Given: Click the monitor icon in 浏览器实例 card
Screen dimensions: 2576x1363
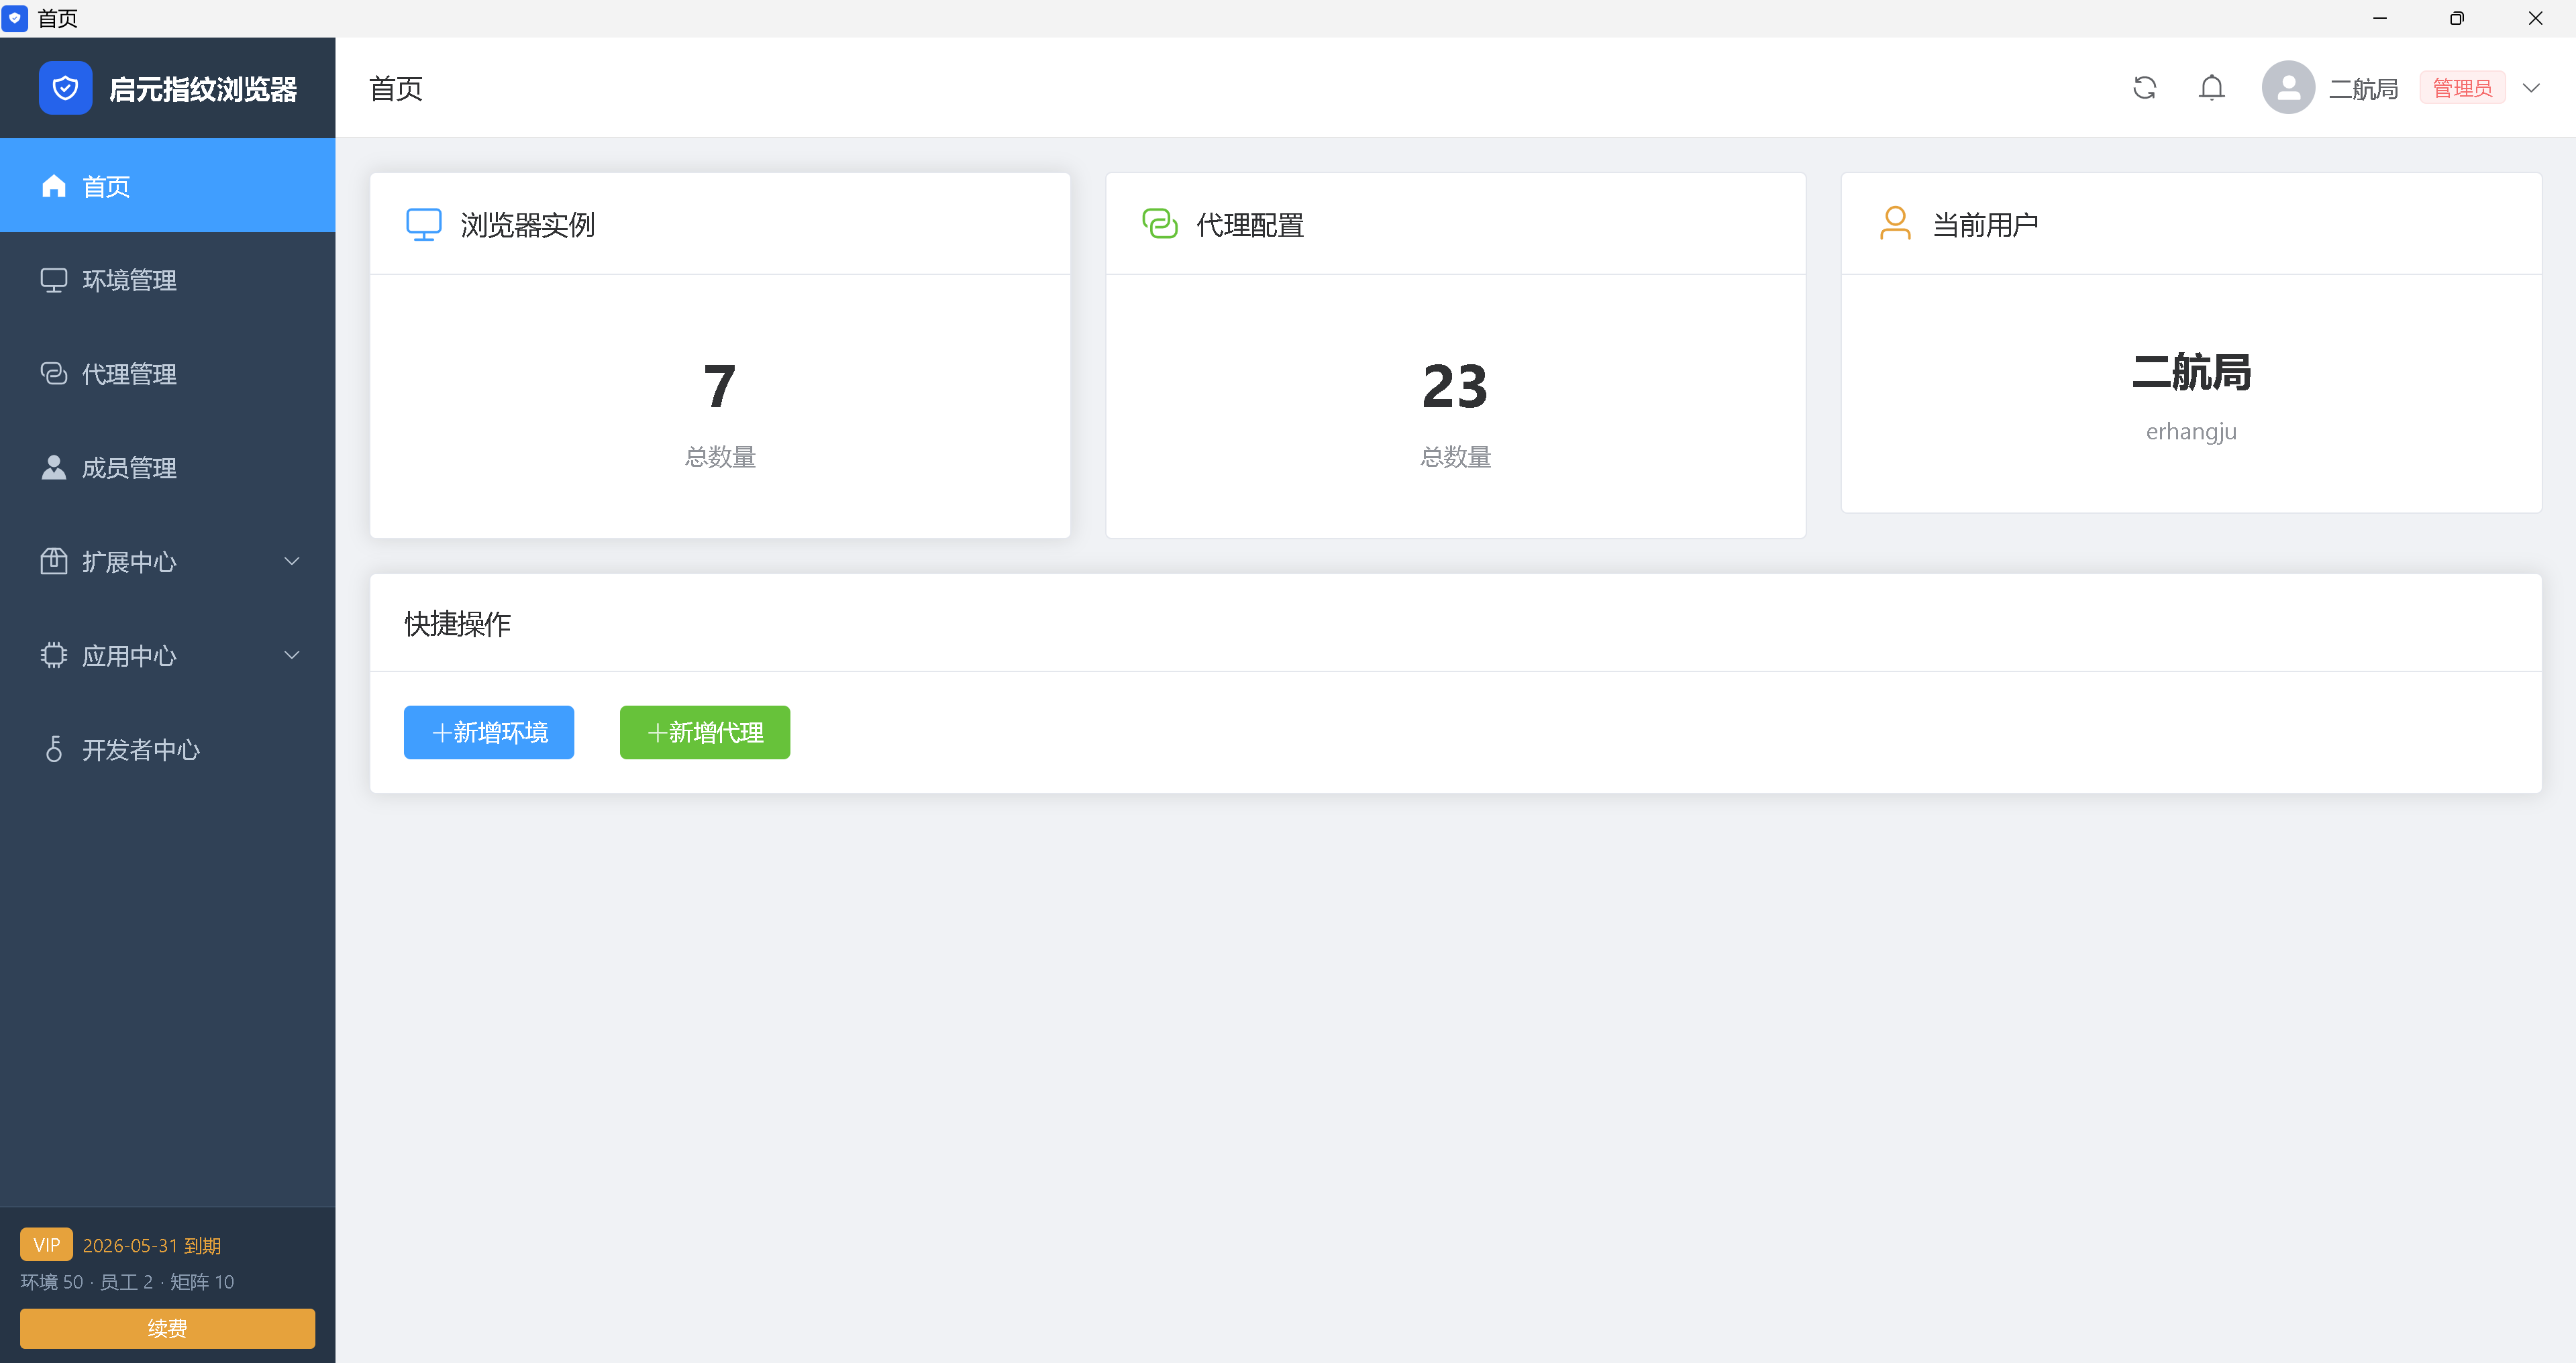Looking at the screenshot, I should [424, 224].
